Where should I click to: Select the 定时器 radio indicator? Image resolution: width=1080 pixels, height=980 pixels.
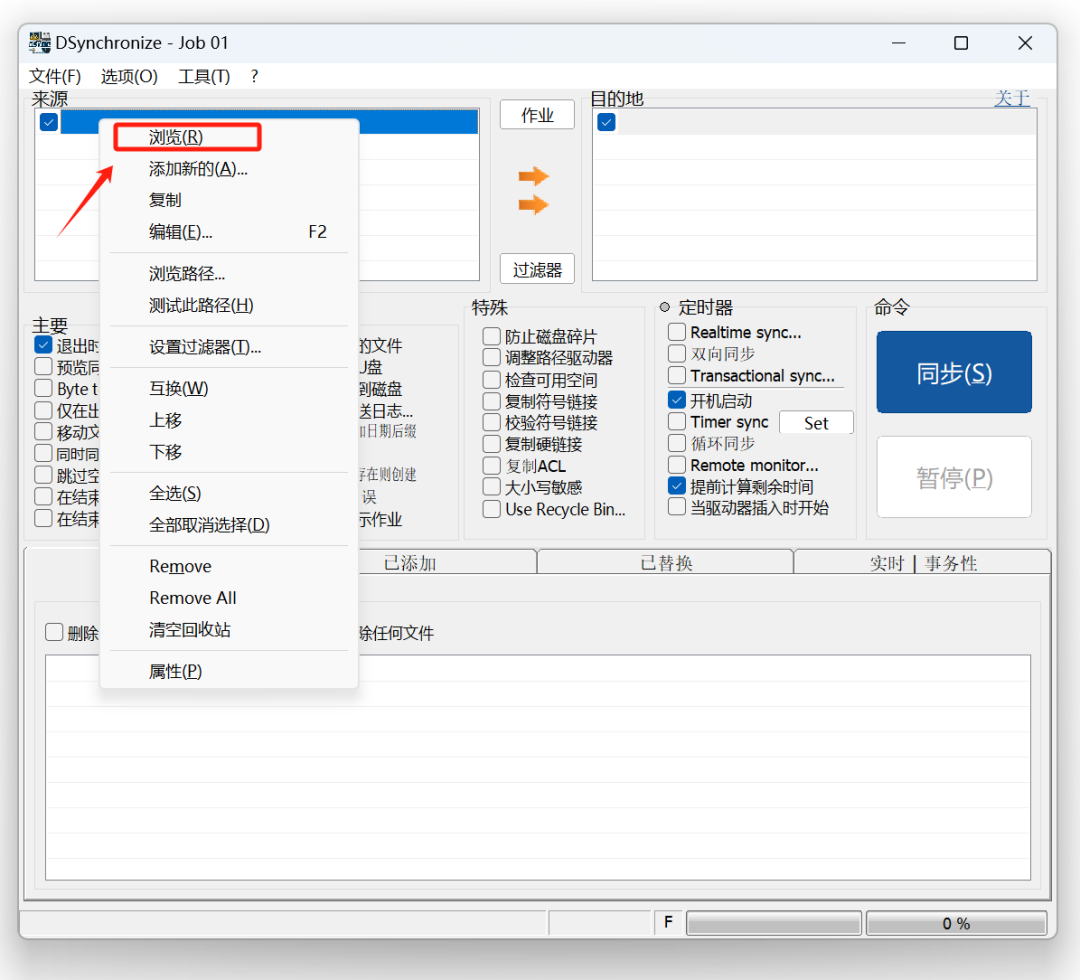coord(665,307)
